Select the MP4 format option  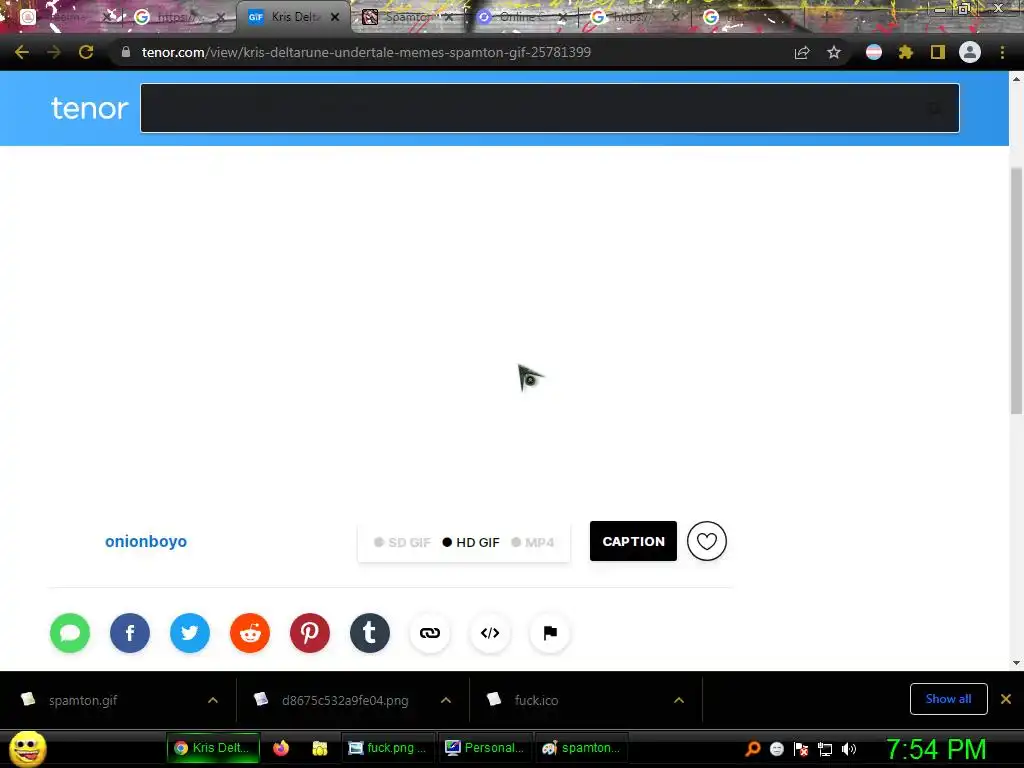point(533,543)
